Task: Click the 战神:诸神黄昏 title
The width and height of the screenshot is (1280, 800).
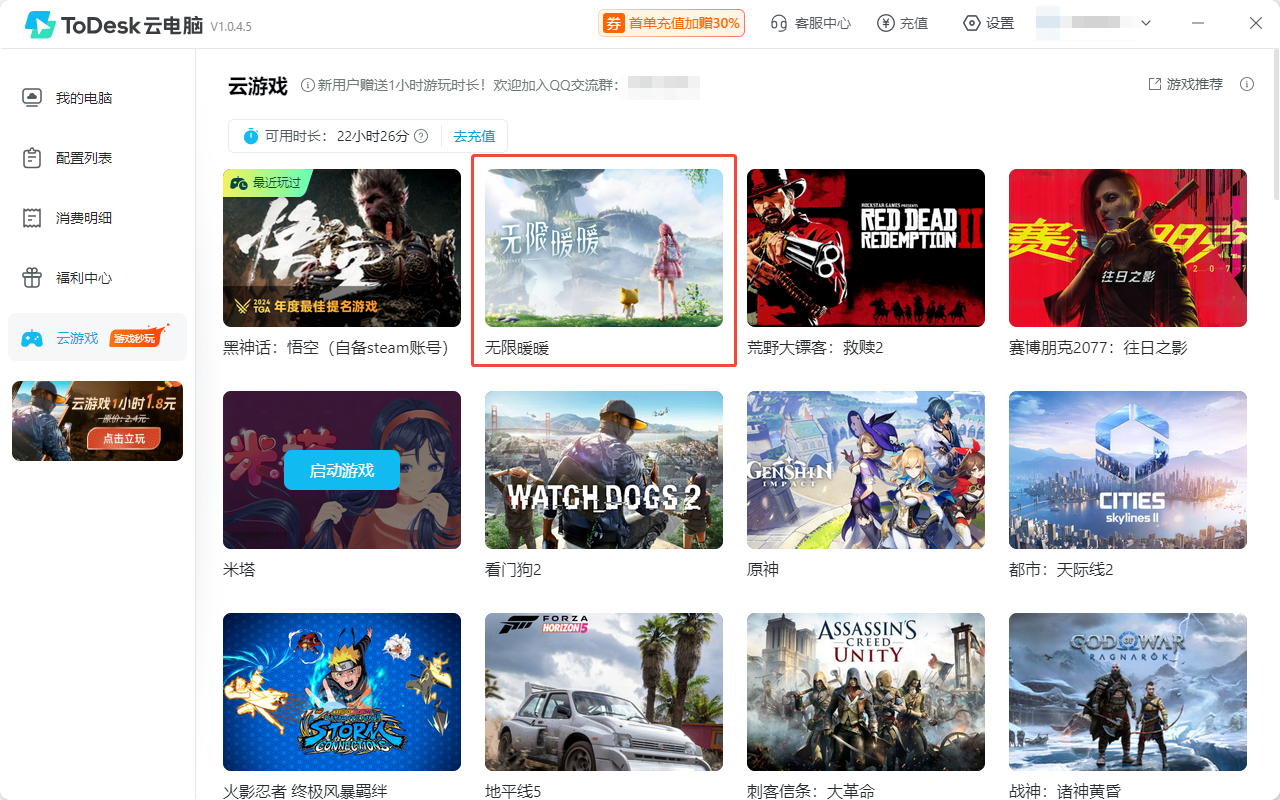Action: 1065,791
